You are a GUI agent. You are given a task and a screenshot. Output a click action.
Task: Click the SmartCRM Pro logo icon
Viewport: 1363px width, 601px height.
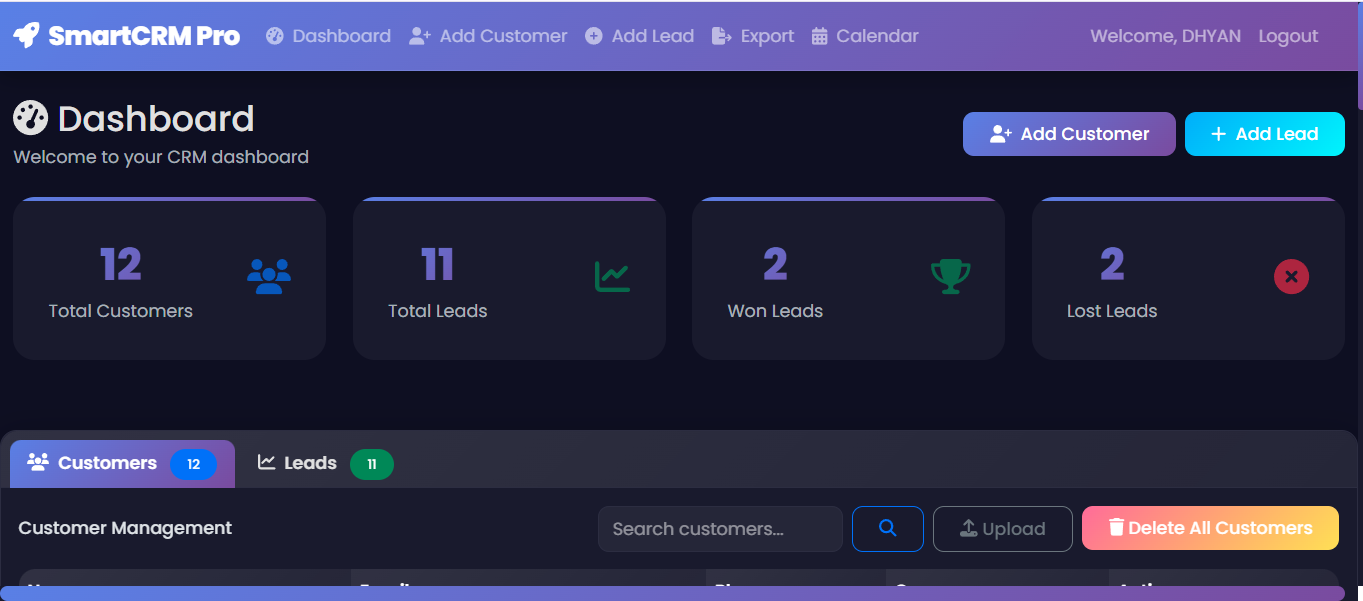pos(28,34)
